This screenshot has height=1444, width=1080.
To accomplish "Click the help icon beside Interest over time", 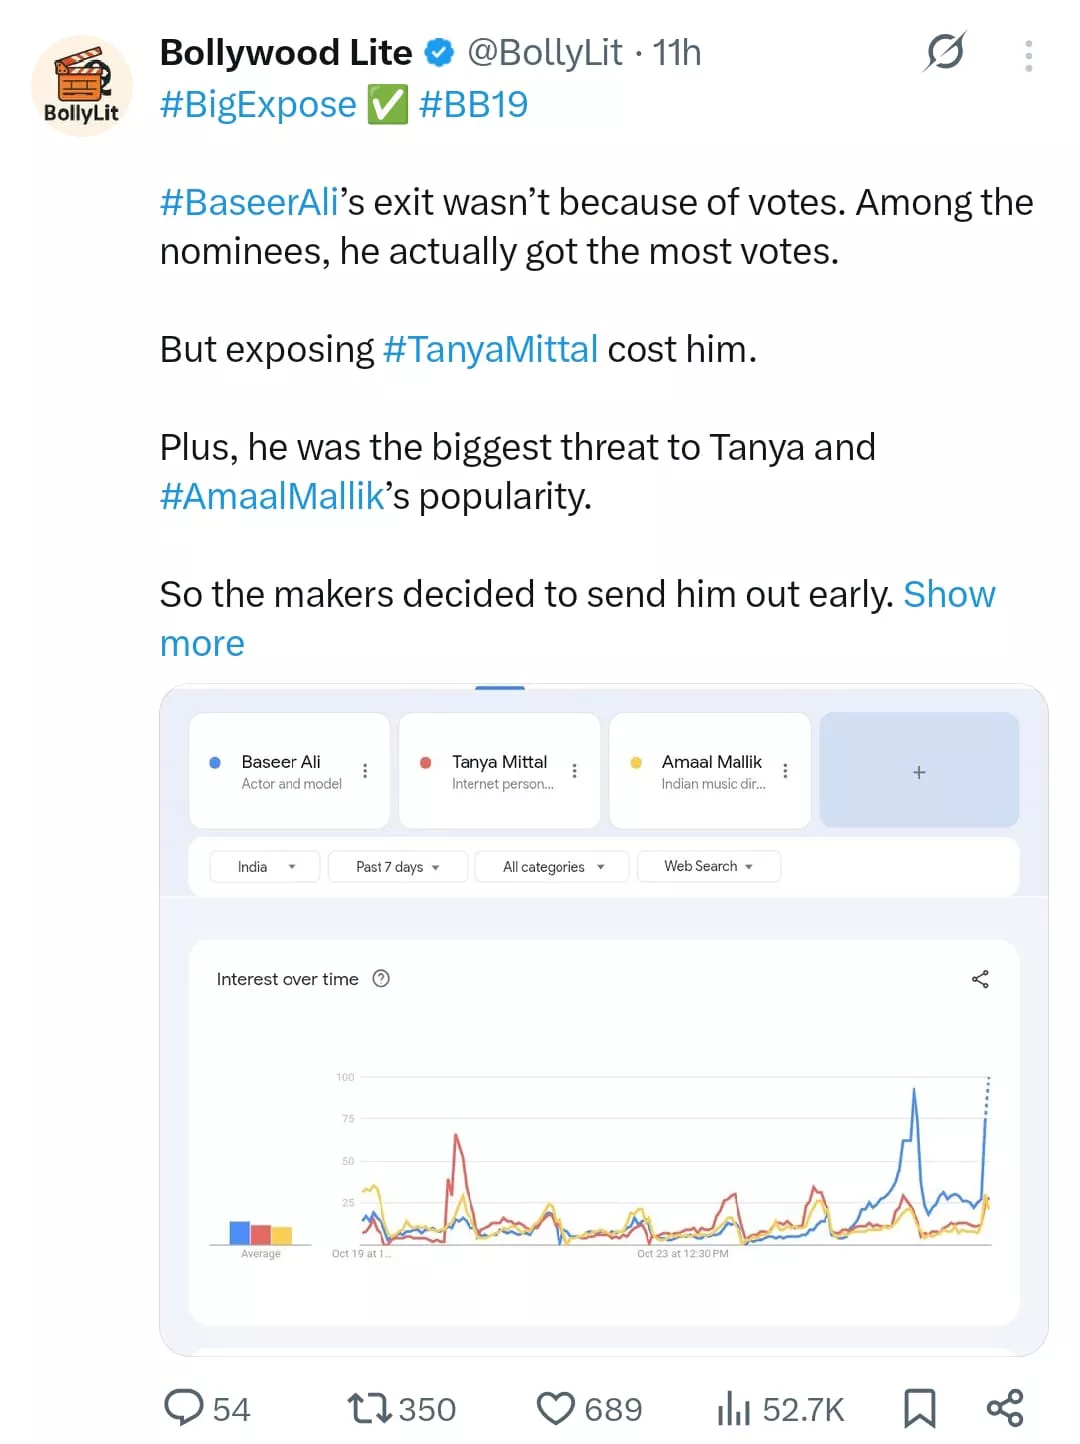I will click(x=381, y=979).
